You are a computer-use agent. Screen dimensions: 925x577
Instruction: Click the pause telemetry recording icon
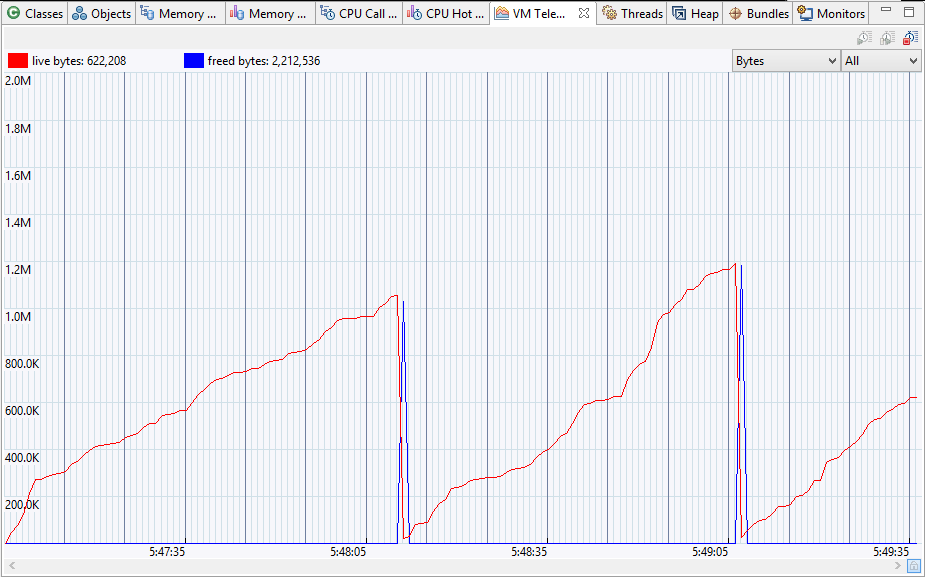pyautogui.click(x=887, y=38)
